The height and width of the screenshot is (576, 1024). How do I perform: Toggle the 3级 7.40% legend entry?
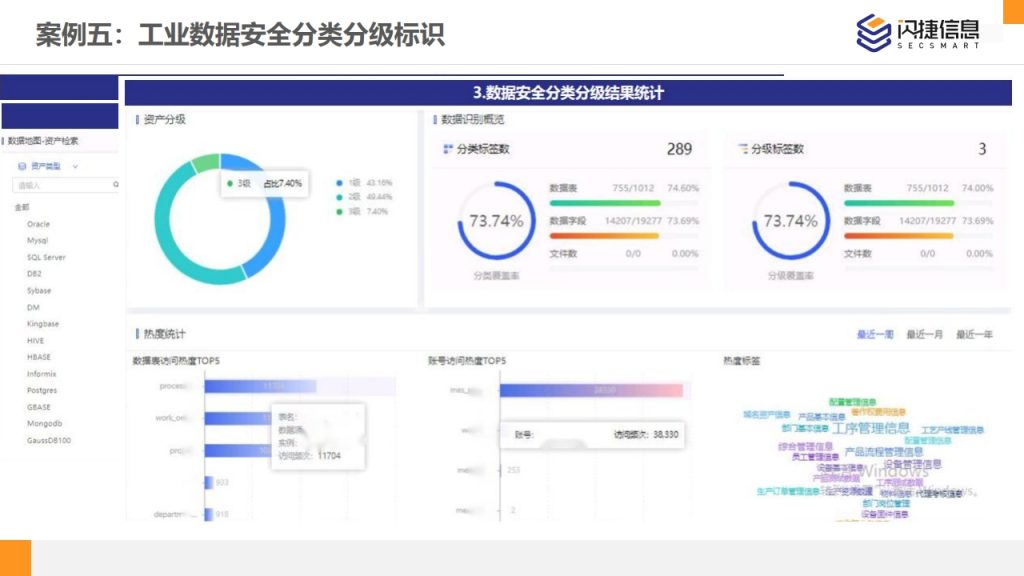coord(362,212)
